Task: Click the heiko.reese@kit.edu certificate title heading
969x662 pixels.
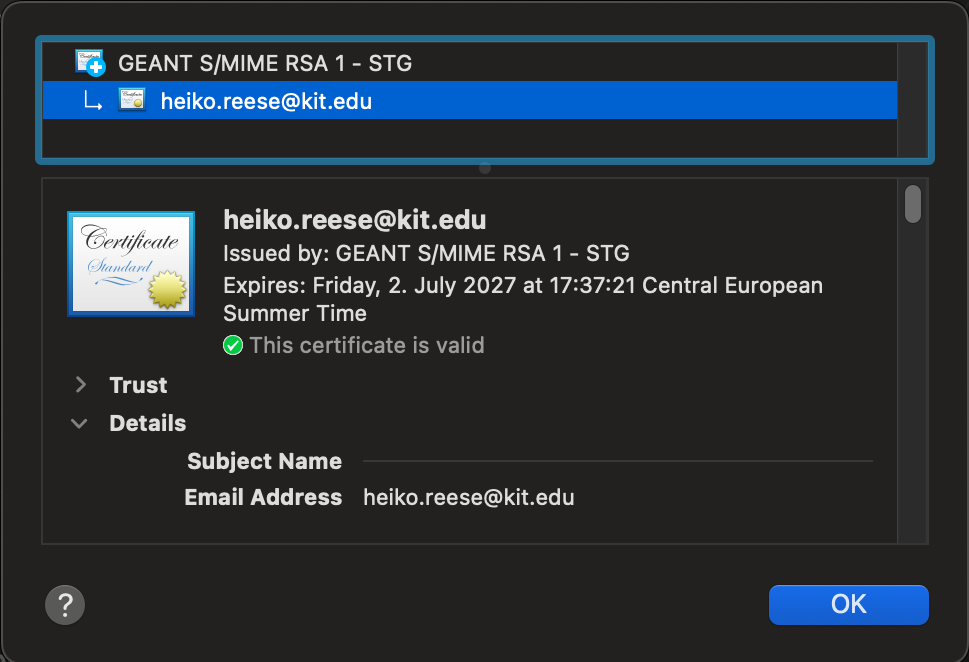Action: [355, 220]
